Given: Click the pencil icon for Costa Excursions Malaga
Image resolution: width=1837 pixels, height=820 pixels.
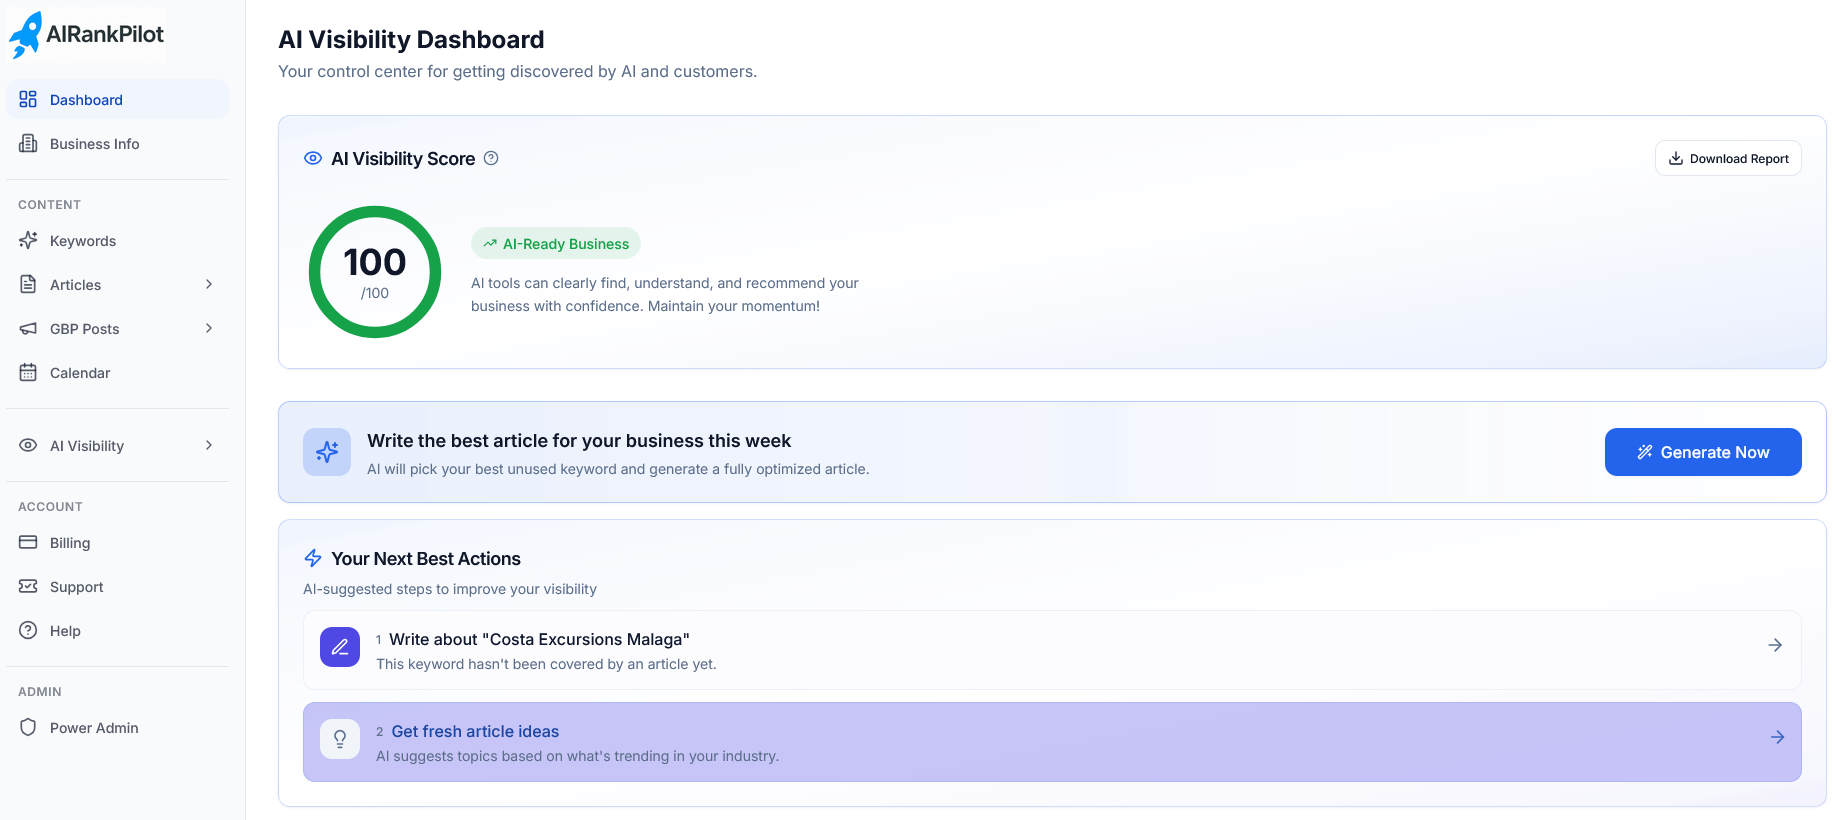Looking at the screenshot, I should pyautogui.click(x=340, y=647).
